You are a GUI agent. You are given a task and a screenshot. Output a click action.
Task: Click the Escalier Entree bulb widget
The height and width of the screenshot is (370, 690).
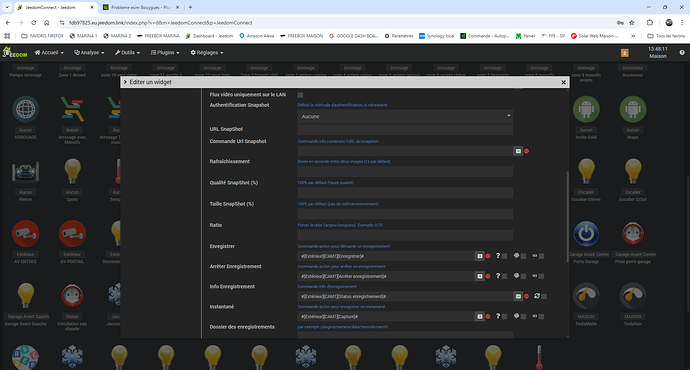pos(586,171)
